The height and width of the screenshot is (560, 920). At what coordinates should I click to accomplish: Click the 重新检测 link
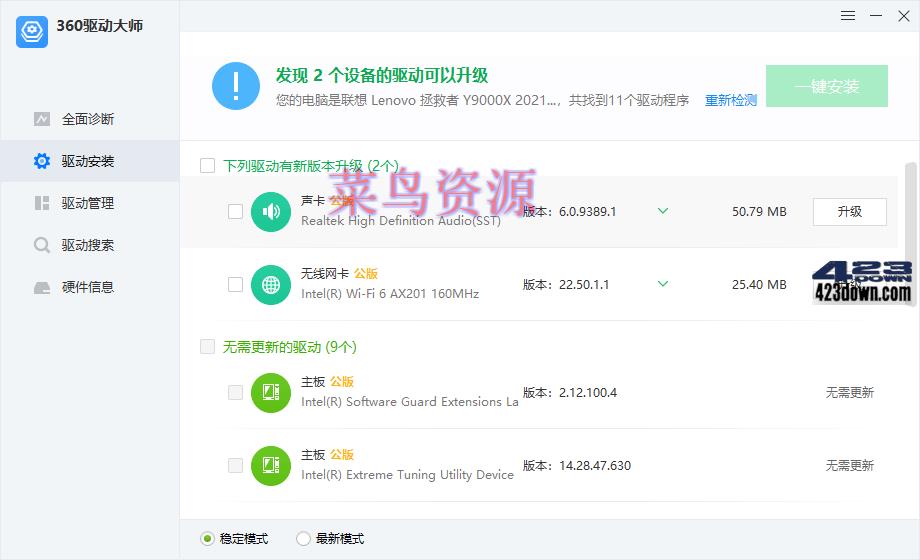(x=730, y=100)
